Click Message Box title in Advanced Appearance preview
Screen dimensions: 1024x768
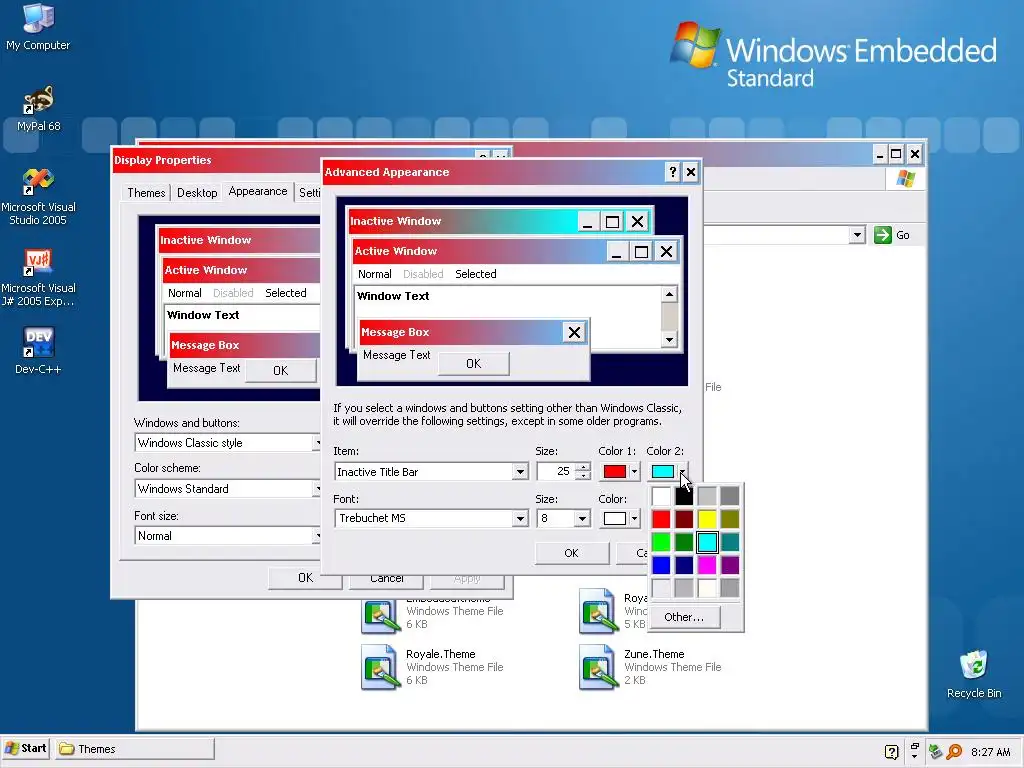pyautogui.click(x=395, y=332)
